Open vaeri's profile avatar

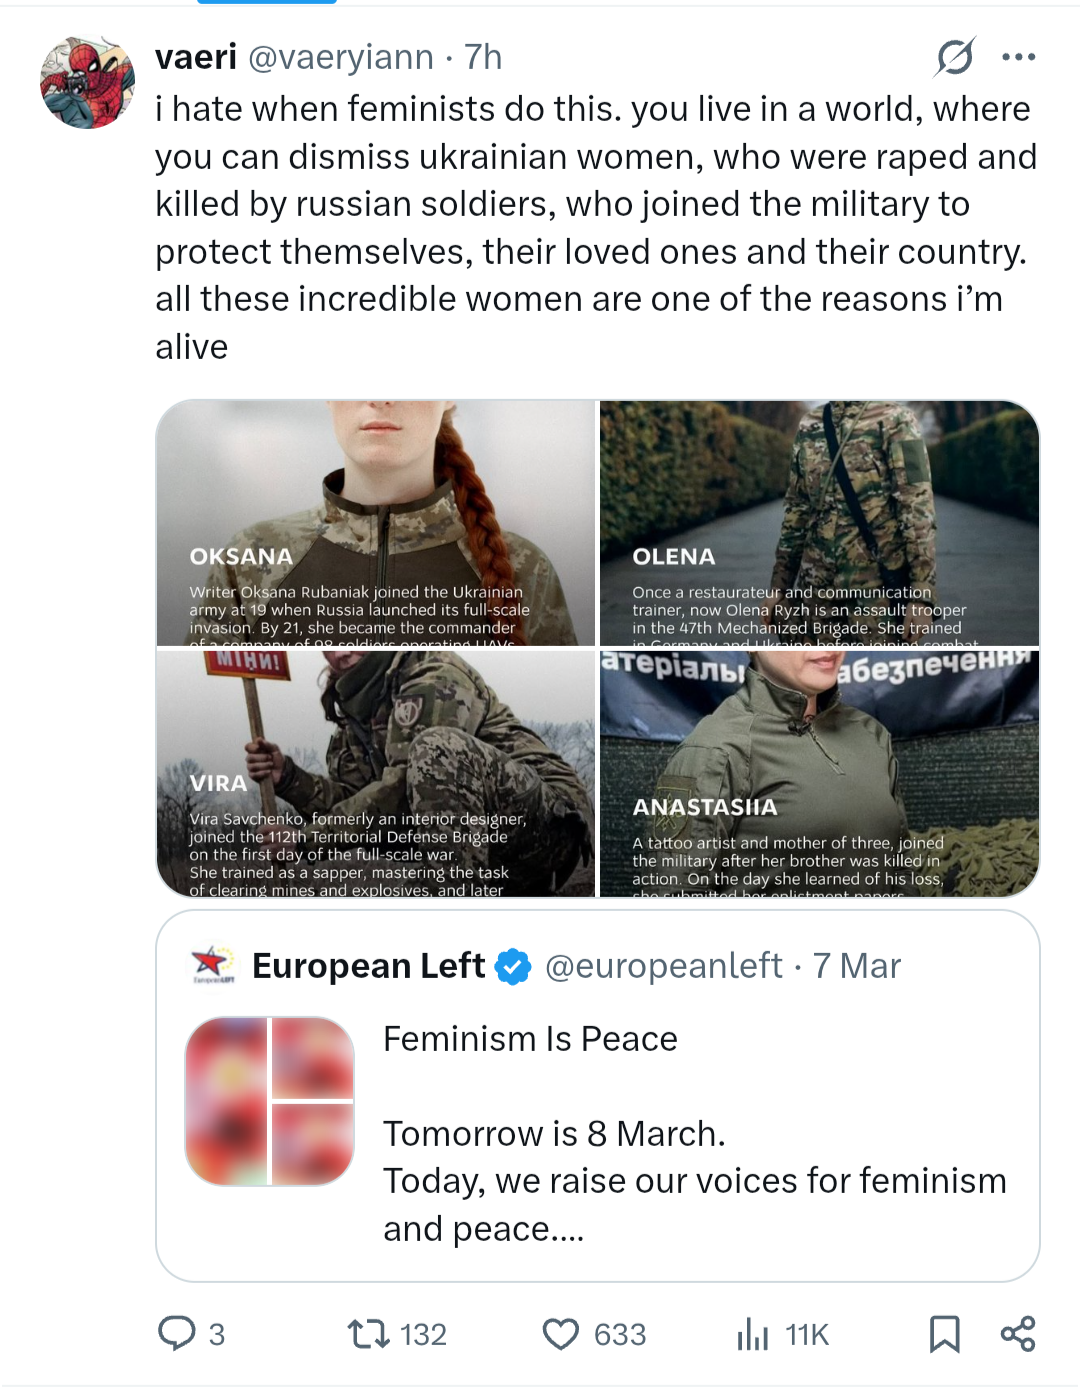point(87,83)
